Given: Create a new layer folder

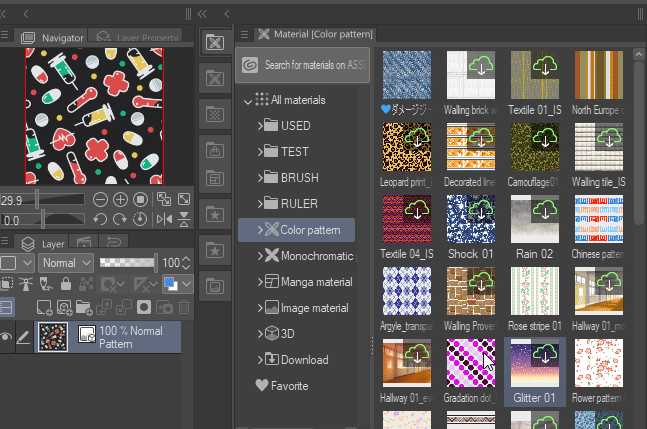Looking at the screenshot, I should pos(84,307).
